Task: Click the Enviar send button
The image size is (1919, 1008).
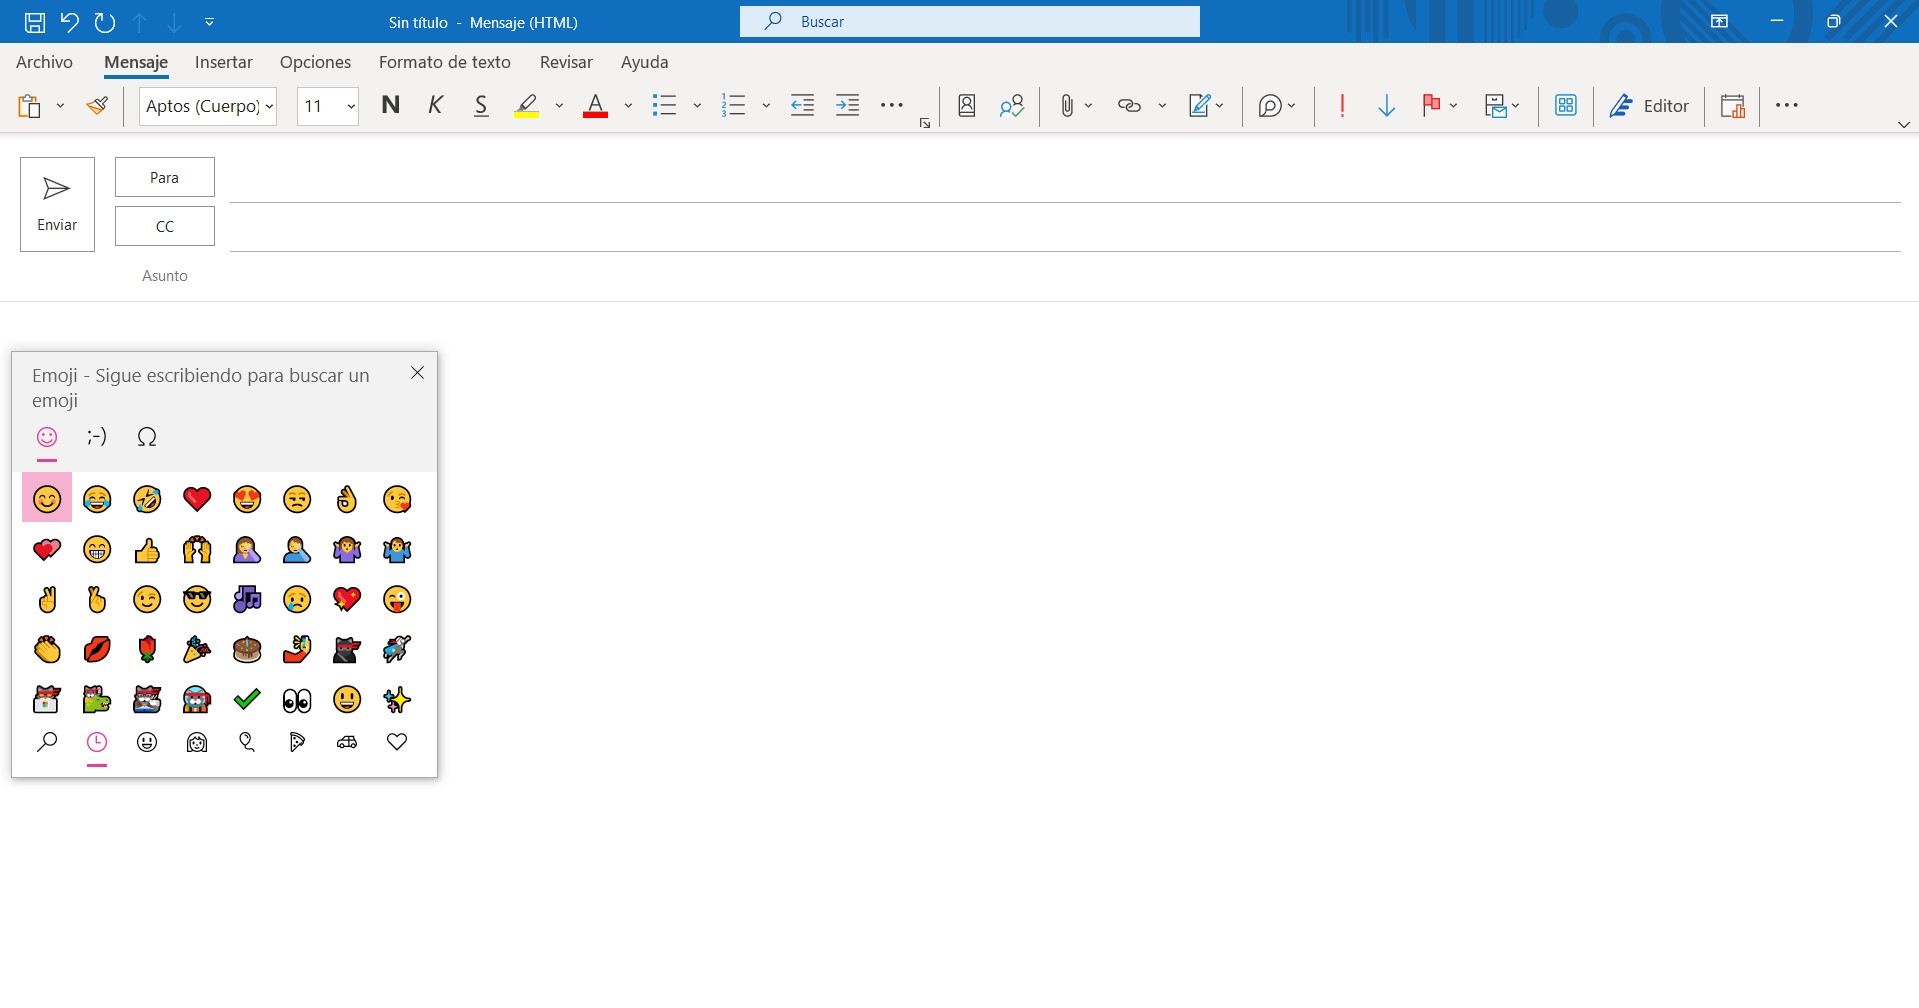Action: pos(57,204)
